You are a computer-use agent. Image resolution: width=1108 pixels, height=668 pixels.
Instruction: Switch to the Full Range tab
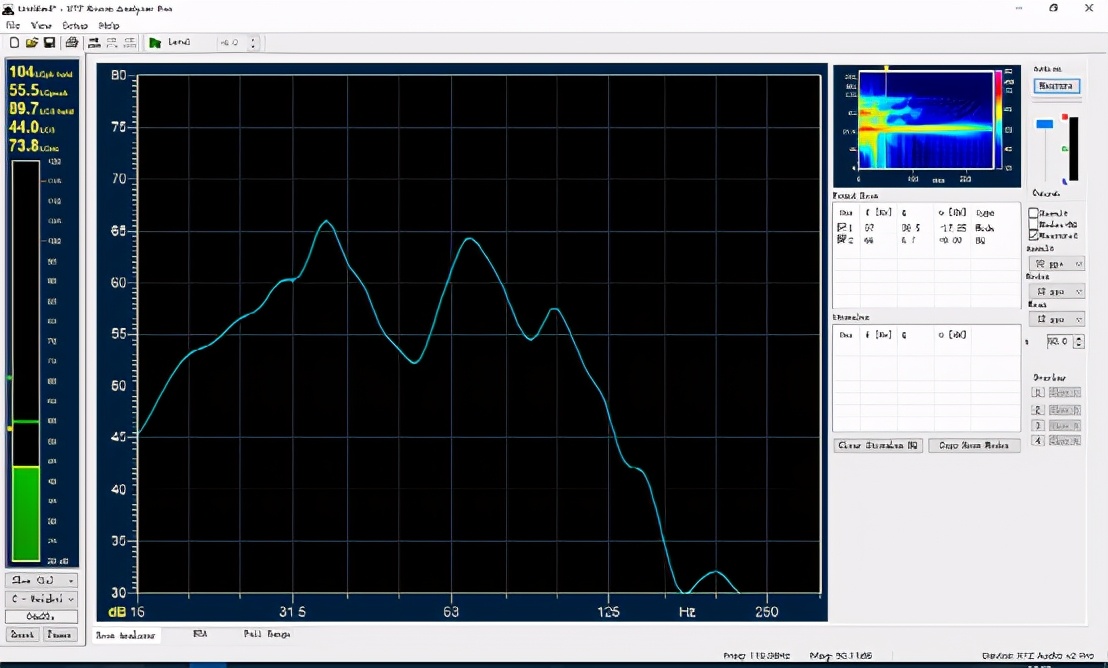(x=267, y=634)
